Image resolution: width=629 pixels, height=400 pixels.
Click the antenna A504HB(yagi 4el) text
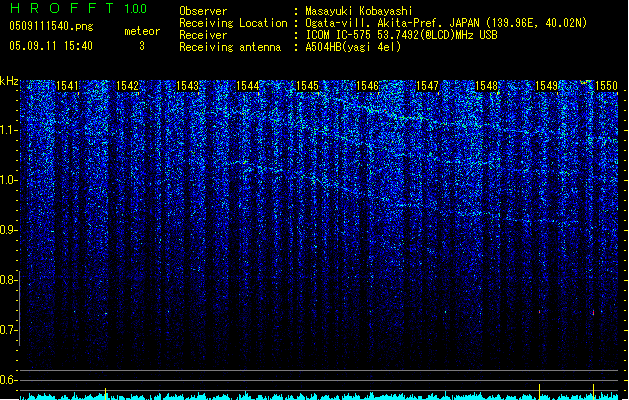point(353,47)
